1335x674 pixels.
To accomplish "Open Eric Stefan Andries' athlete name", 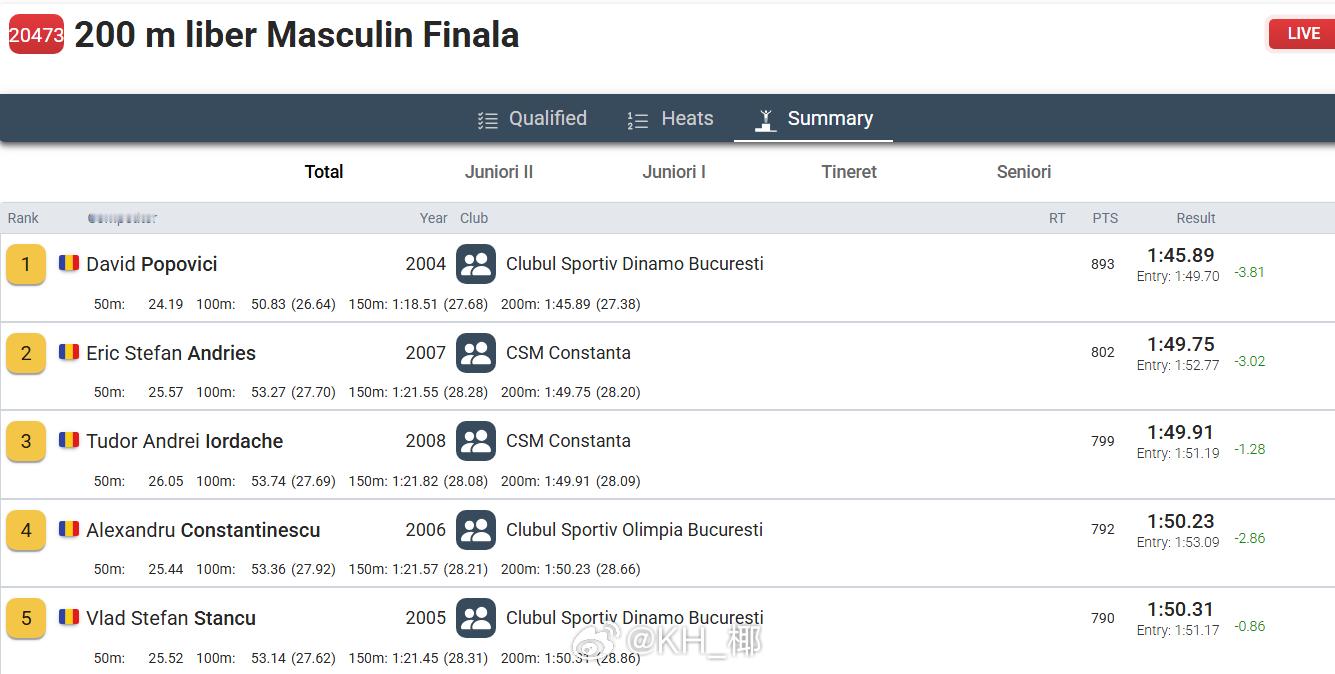I will point(171,353).
